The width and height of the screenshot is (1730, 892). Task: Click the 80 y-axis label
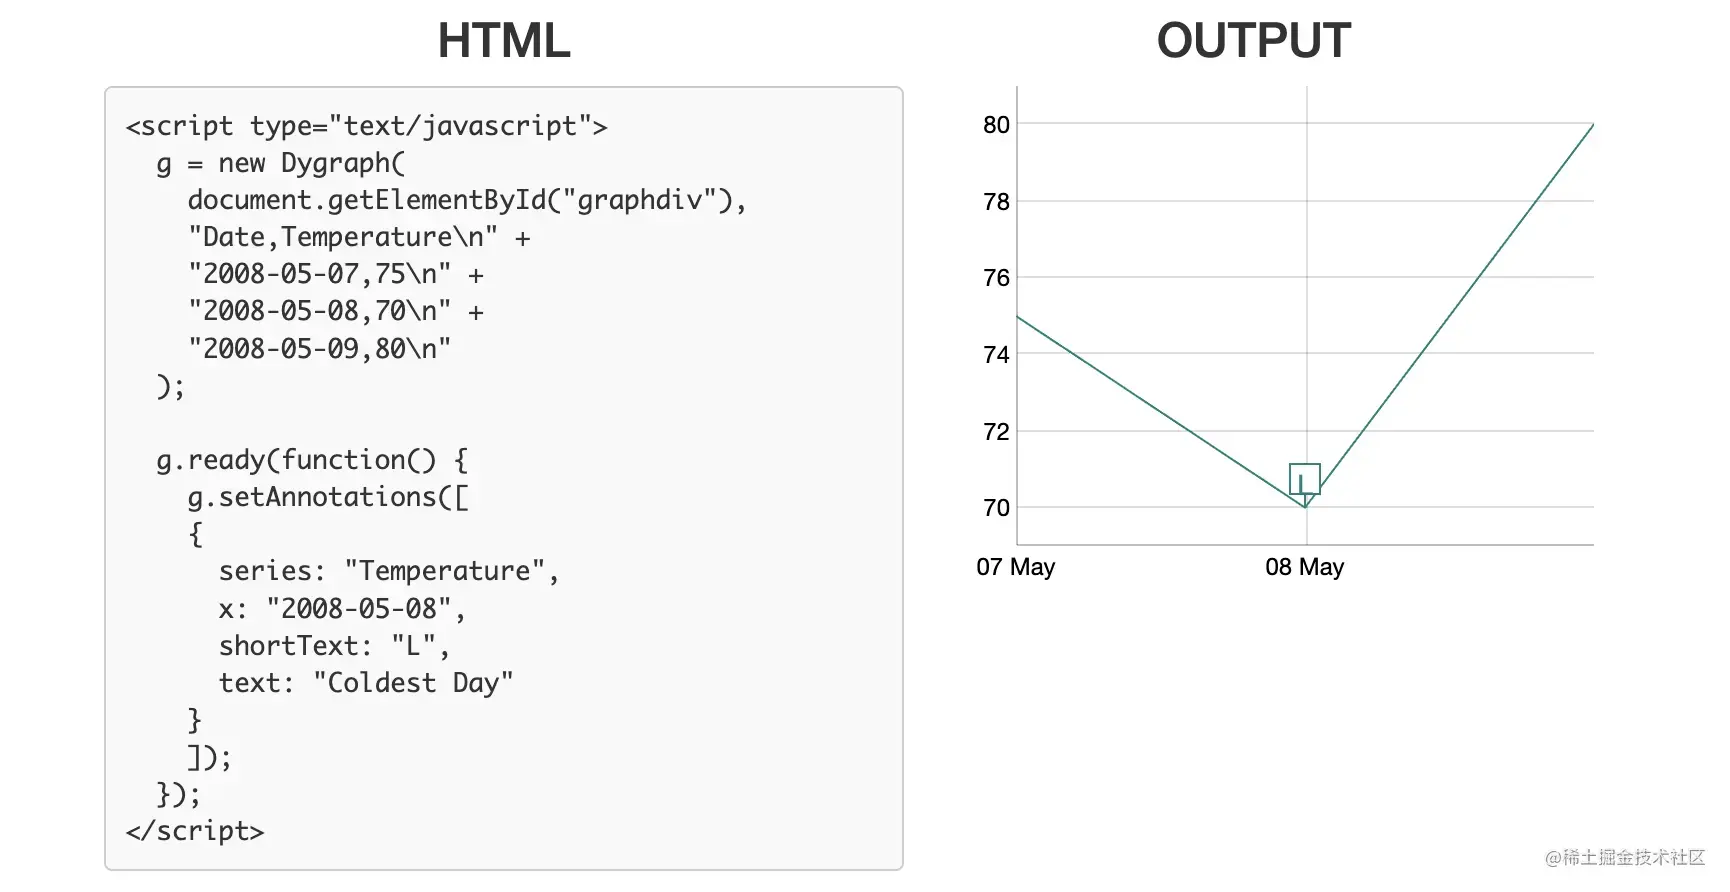[996, 125]
